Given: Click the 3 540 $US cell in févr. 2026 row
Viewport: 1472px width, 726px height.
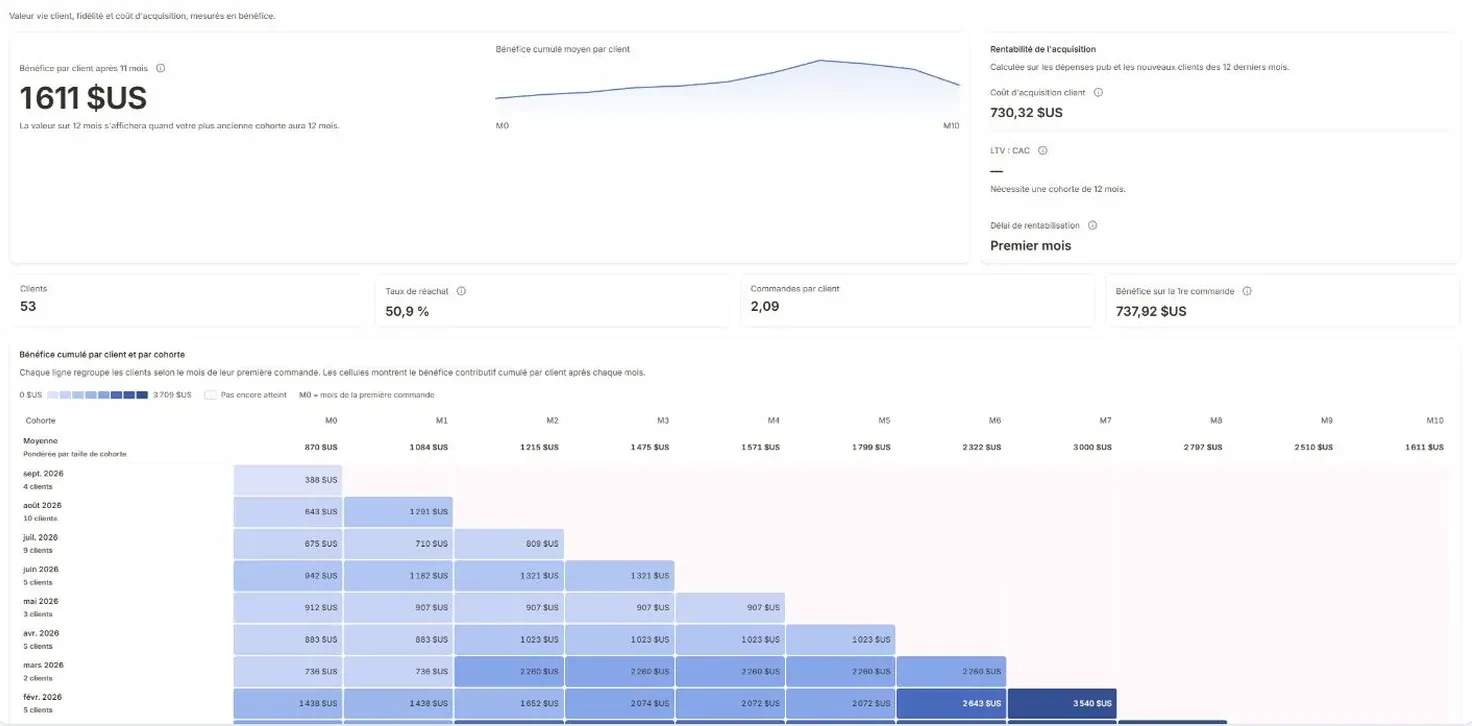Looking at the screenshot, I should point(1062,704).
